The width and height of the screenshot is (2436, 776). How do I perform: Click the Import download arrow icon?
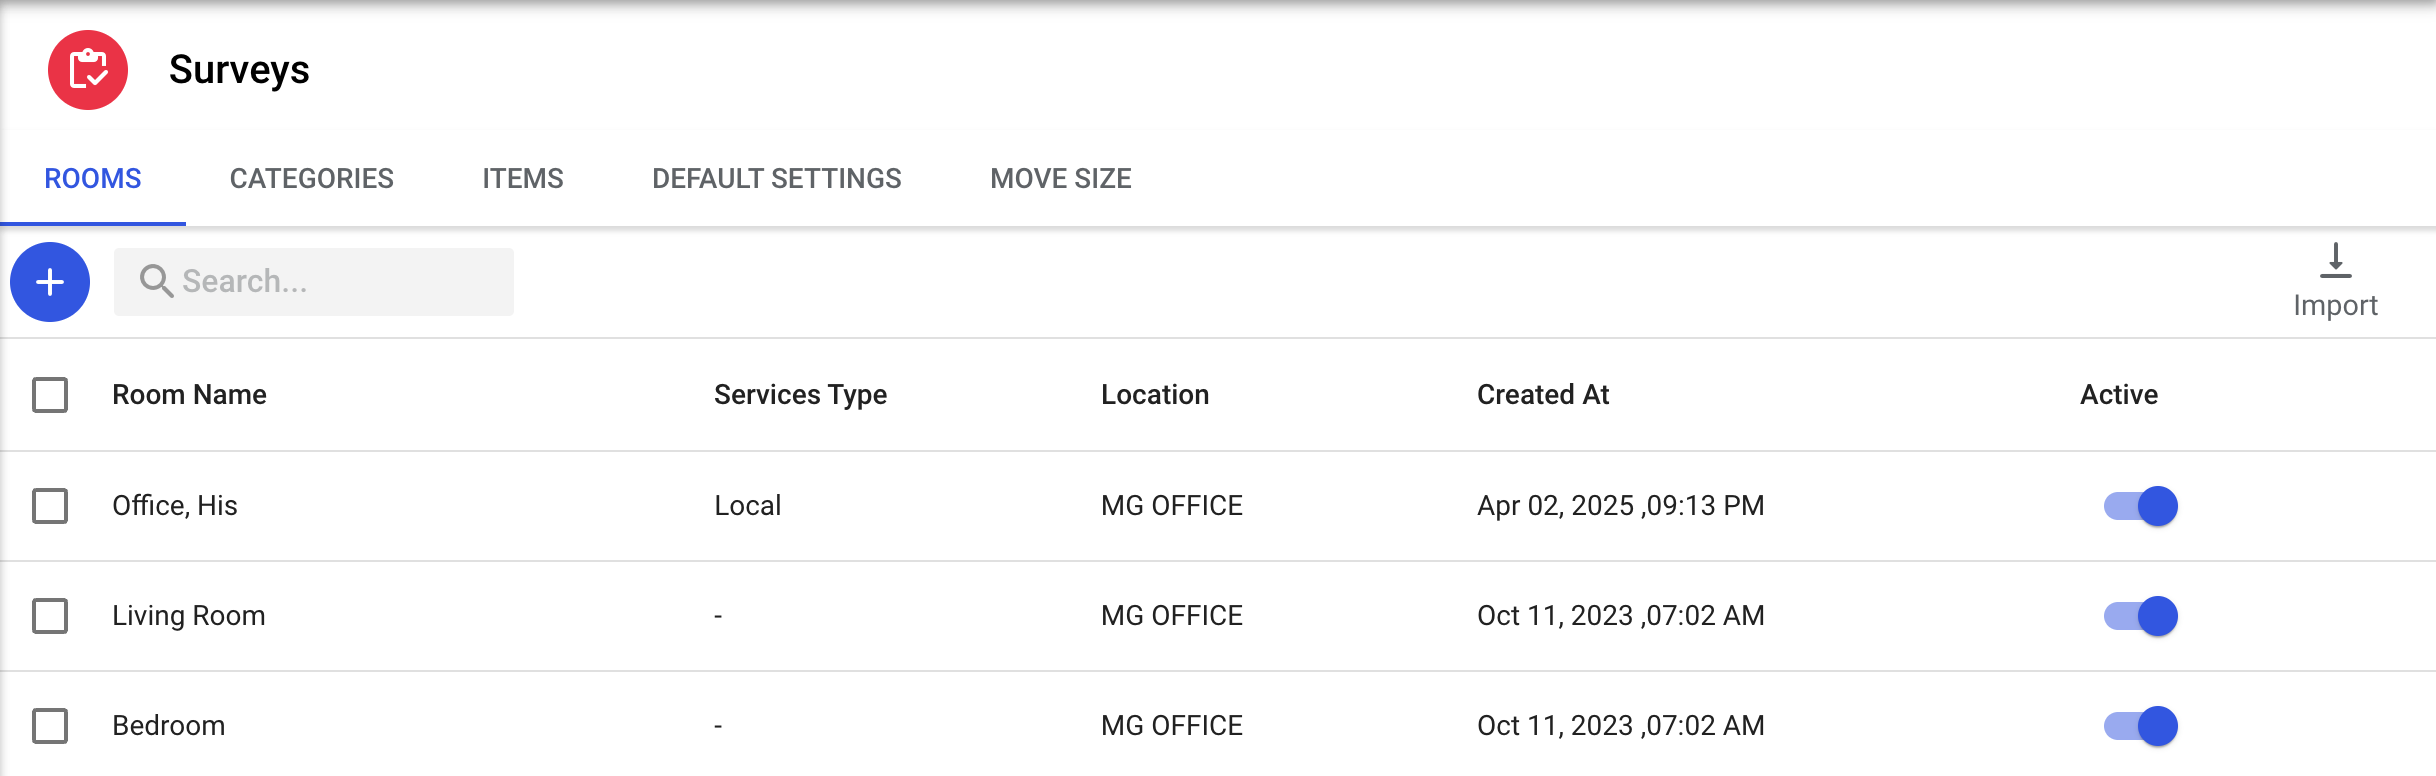click(x=2335, y=261)
